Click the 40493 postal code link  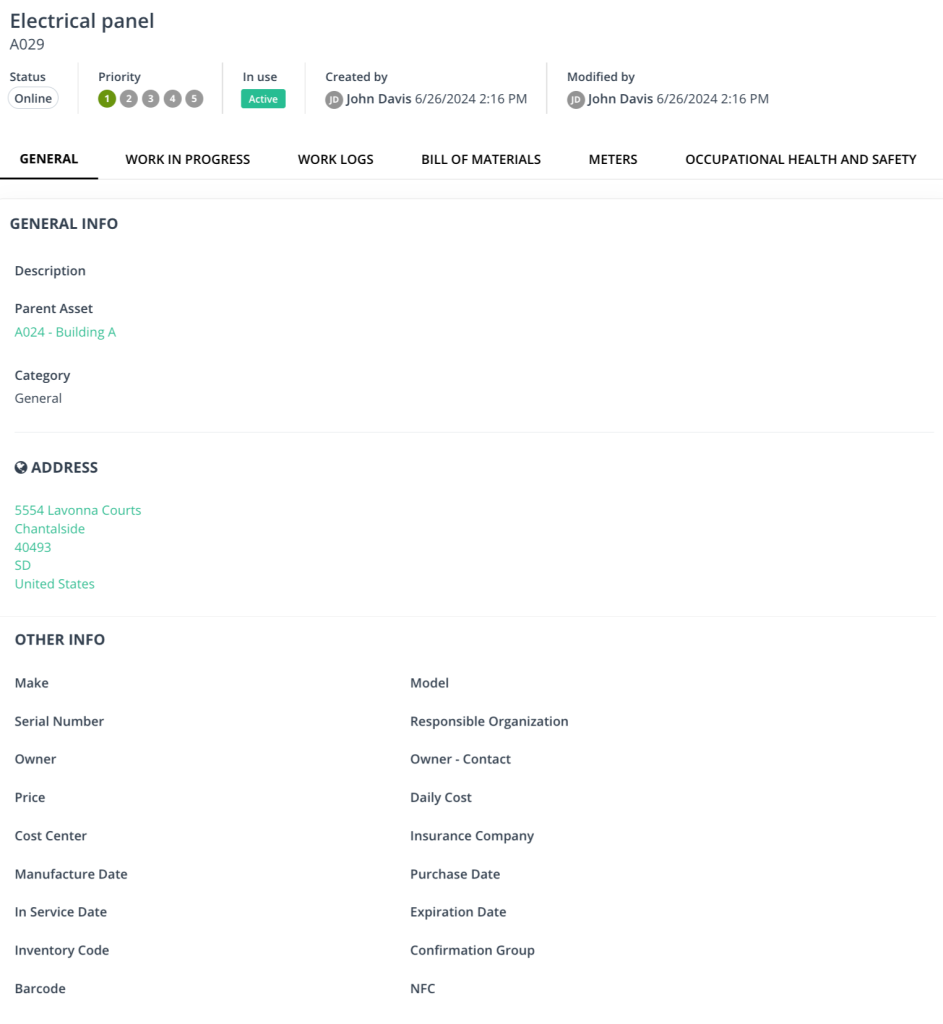coord(32,547)
